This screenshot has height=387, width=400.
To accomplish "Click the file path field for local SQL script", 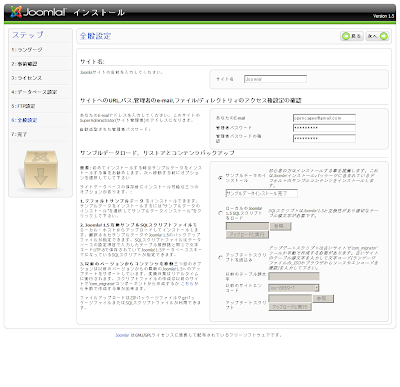I will point(247,226).
